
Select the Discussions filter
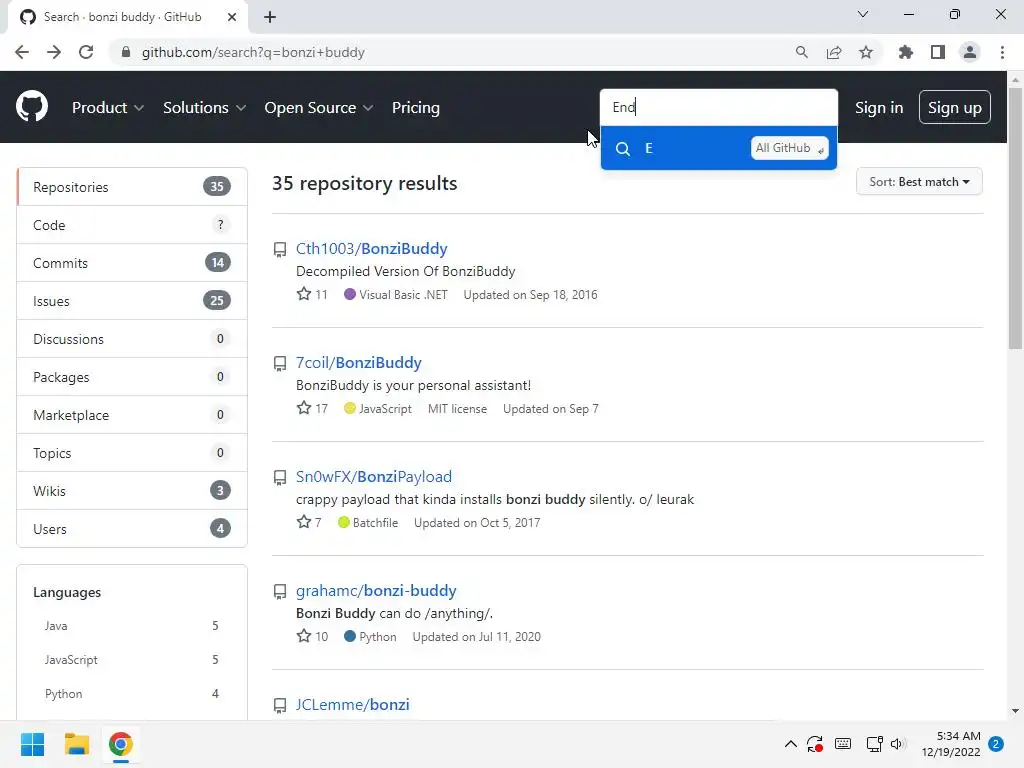tap(132, 339)
